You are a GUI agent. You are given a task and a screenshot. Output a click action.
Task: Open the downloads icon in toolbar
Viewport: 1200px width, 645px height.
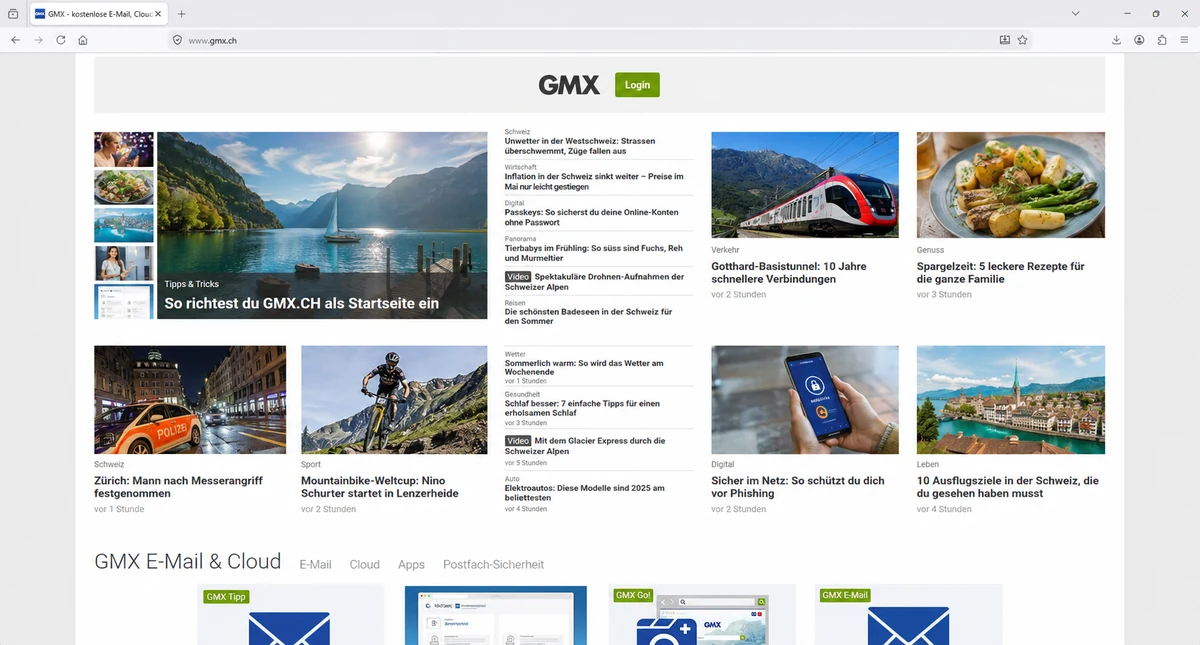[x=1117, y=40]
